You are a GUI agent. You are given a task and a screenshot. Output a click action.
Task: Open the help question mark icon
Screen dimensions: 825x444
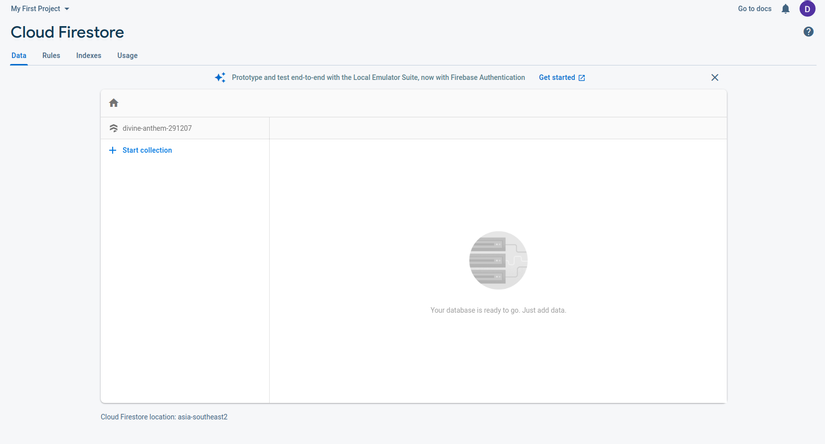808,32
